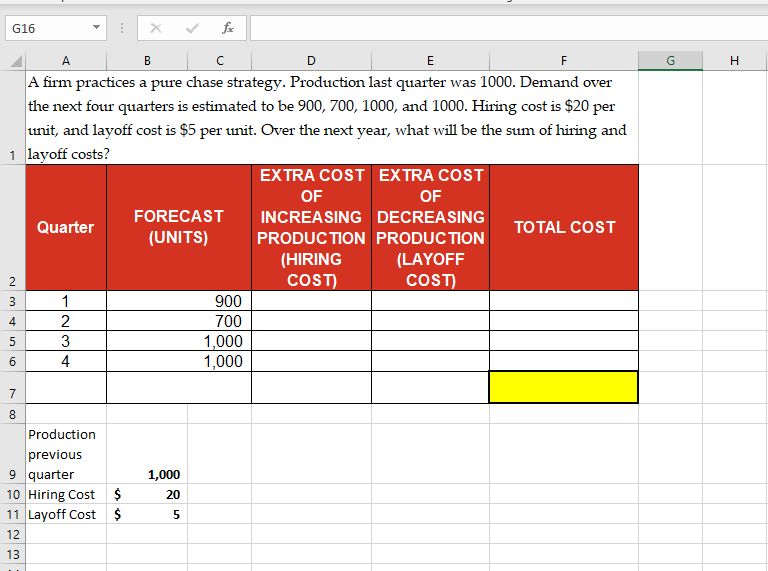Click quarter number 2 cell
The width and height of the screenshot is (768, 571).
(66, 321)
